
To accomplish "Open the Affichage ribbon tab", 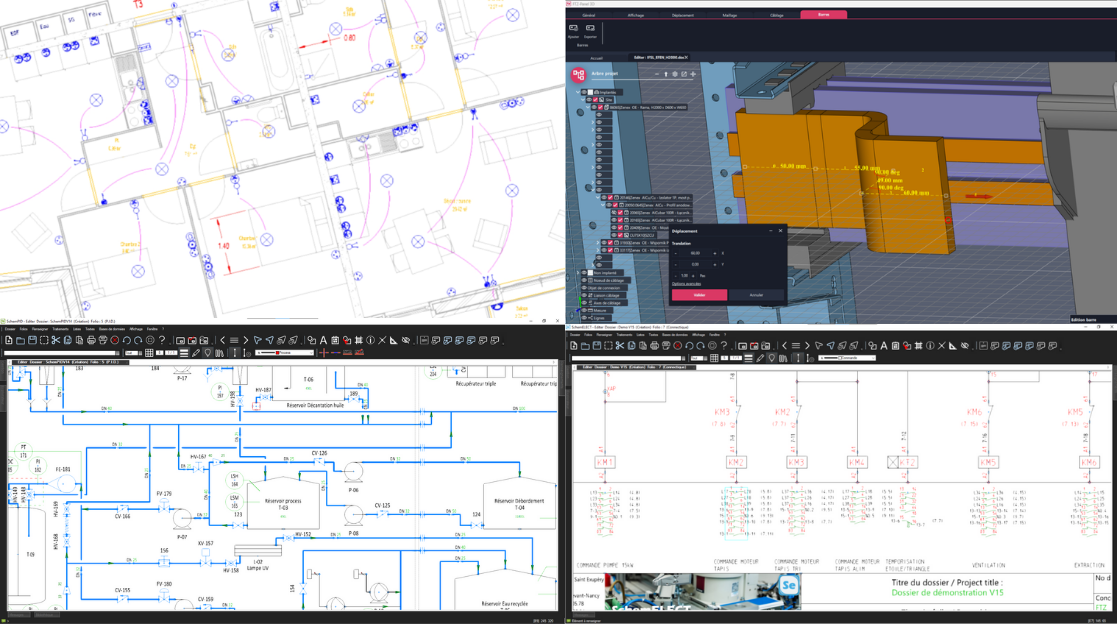I will pos(636,15).
